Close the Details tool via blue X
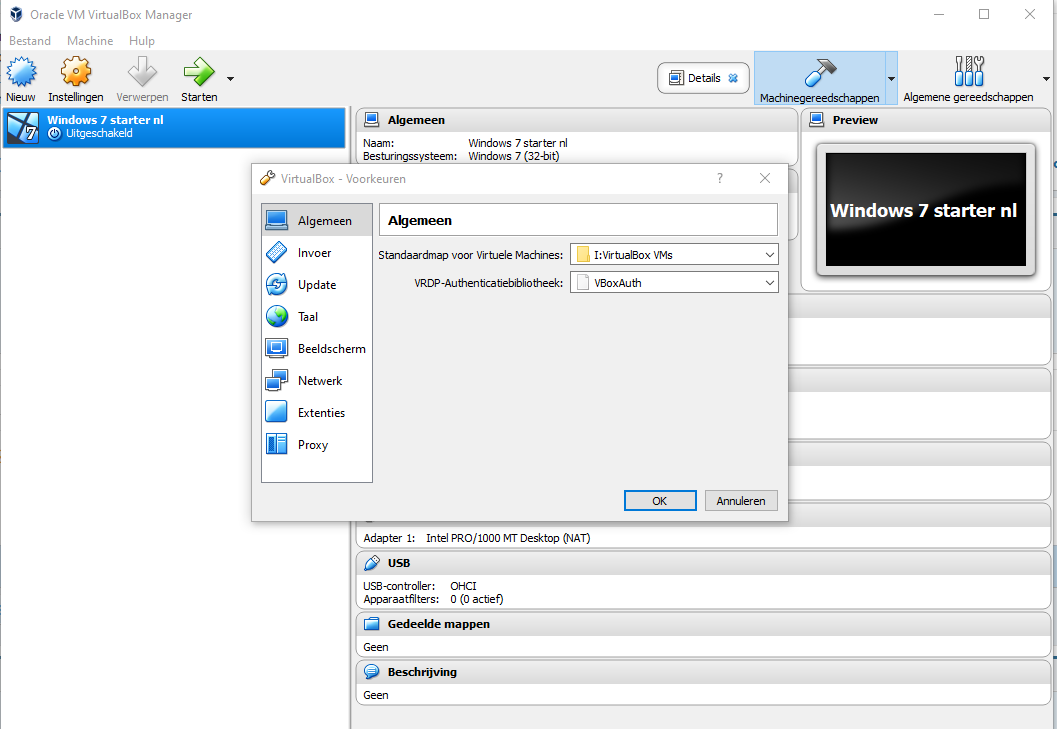 tap(733, 78)
